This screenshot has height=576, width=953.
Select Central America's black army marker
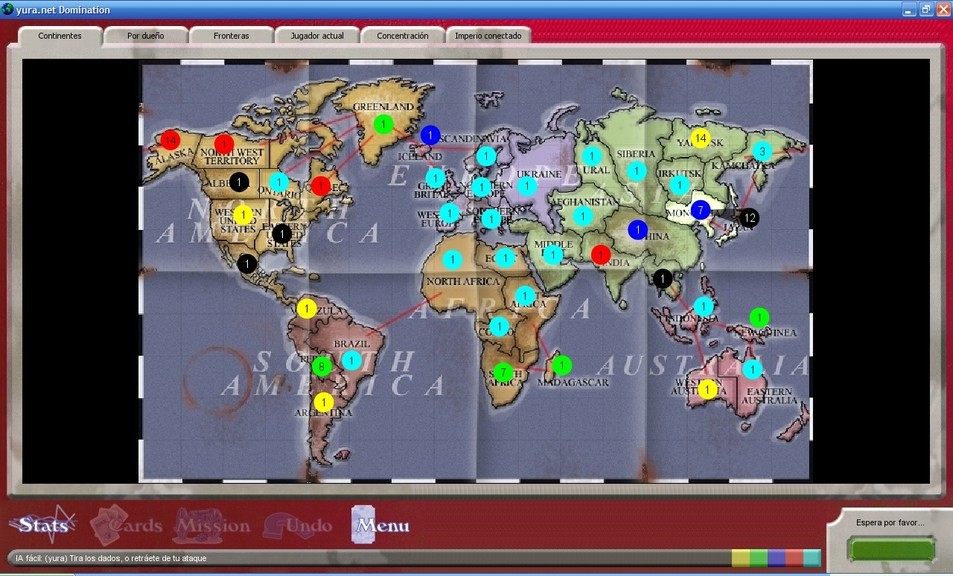point(247,263)
